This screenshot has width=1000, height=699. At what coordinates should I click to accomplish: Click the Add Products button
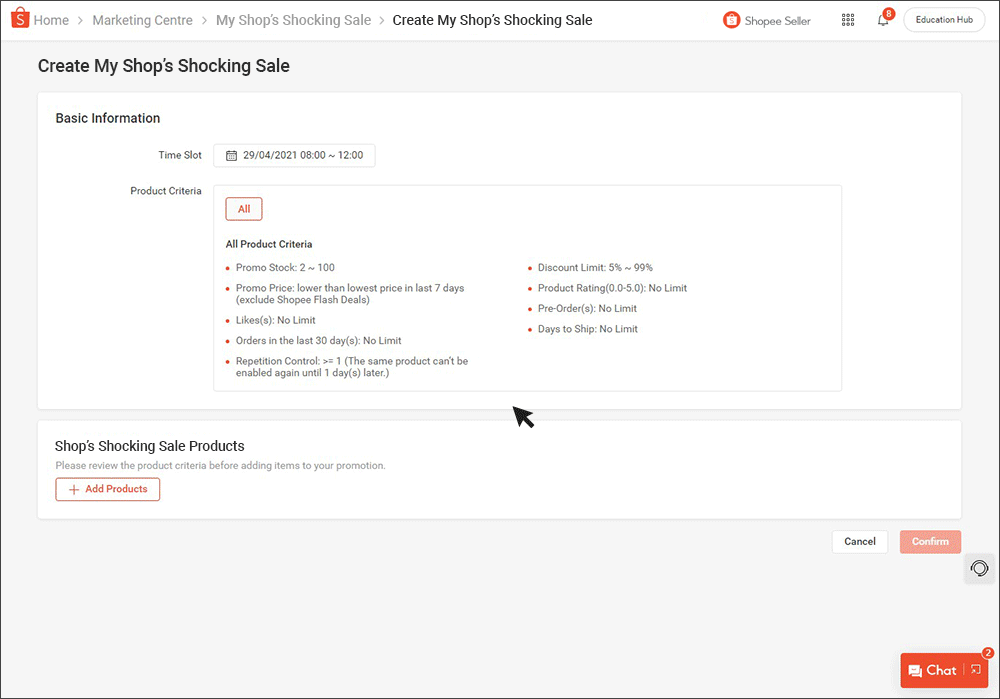[x=107, y=489]
